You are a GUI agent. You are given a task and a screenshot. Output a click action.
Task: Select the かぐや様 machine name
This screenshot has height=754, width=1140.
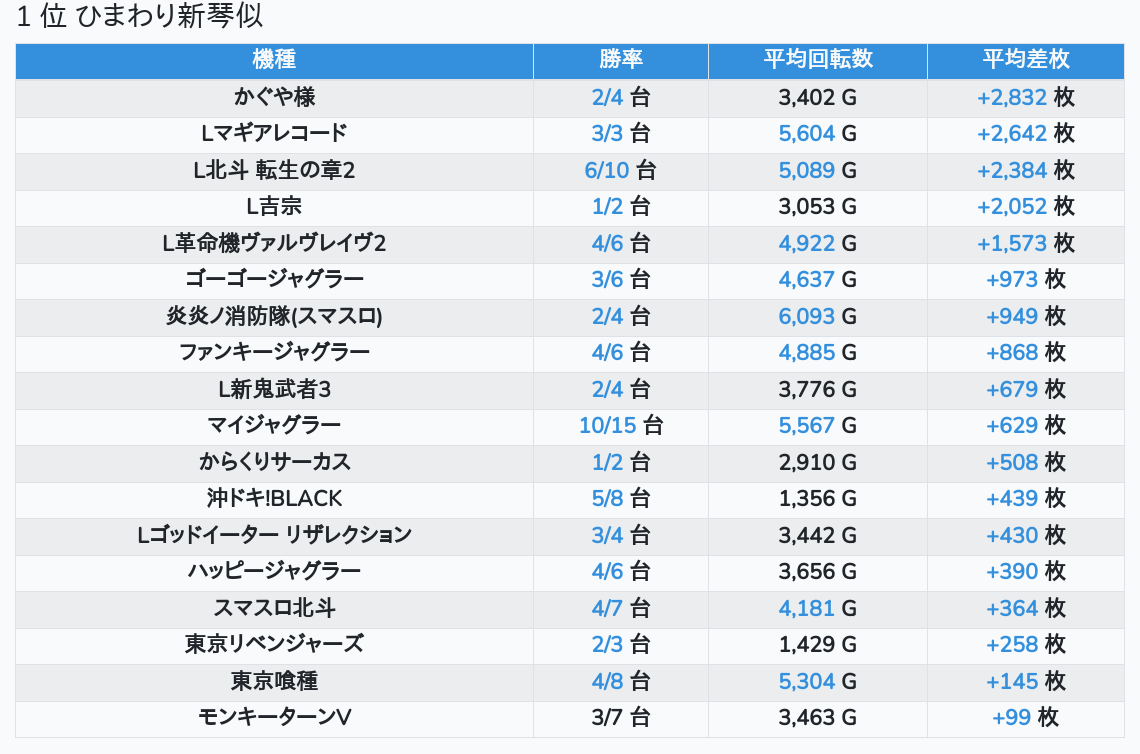274,97
